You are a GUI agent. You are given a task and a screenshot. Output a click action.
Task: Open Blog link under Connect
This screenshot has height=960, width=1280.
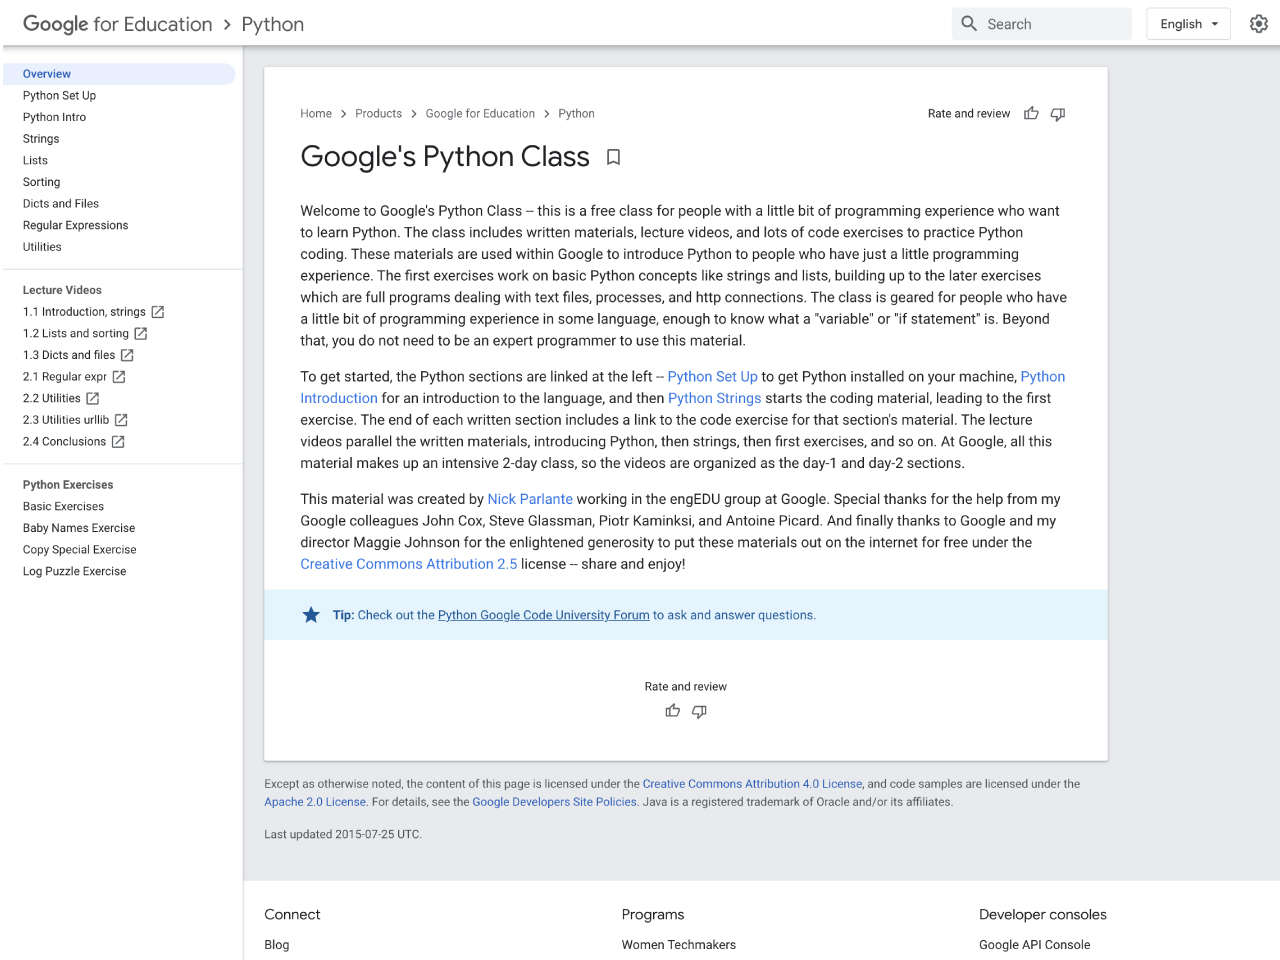pos(277,945)
